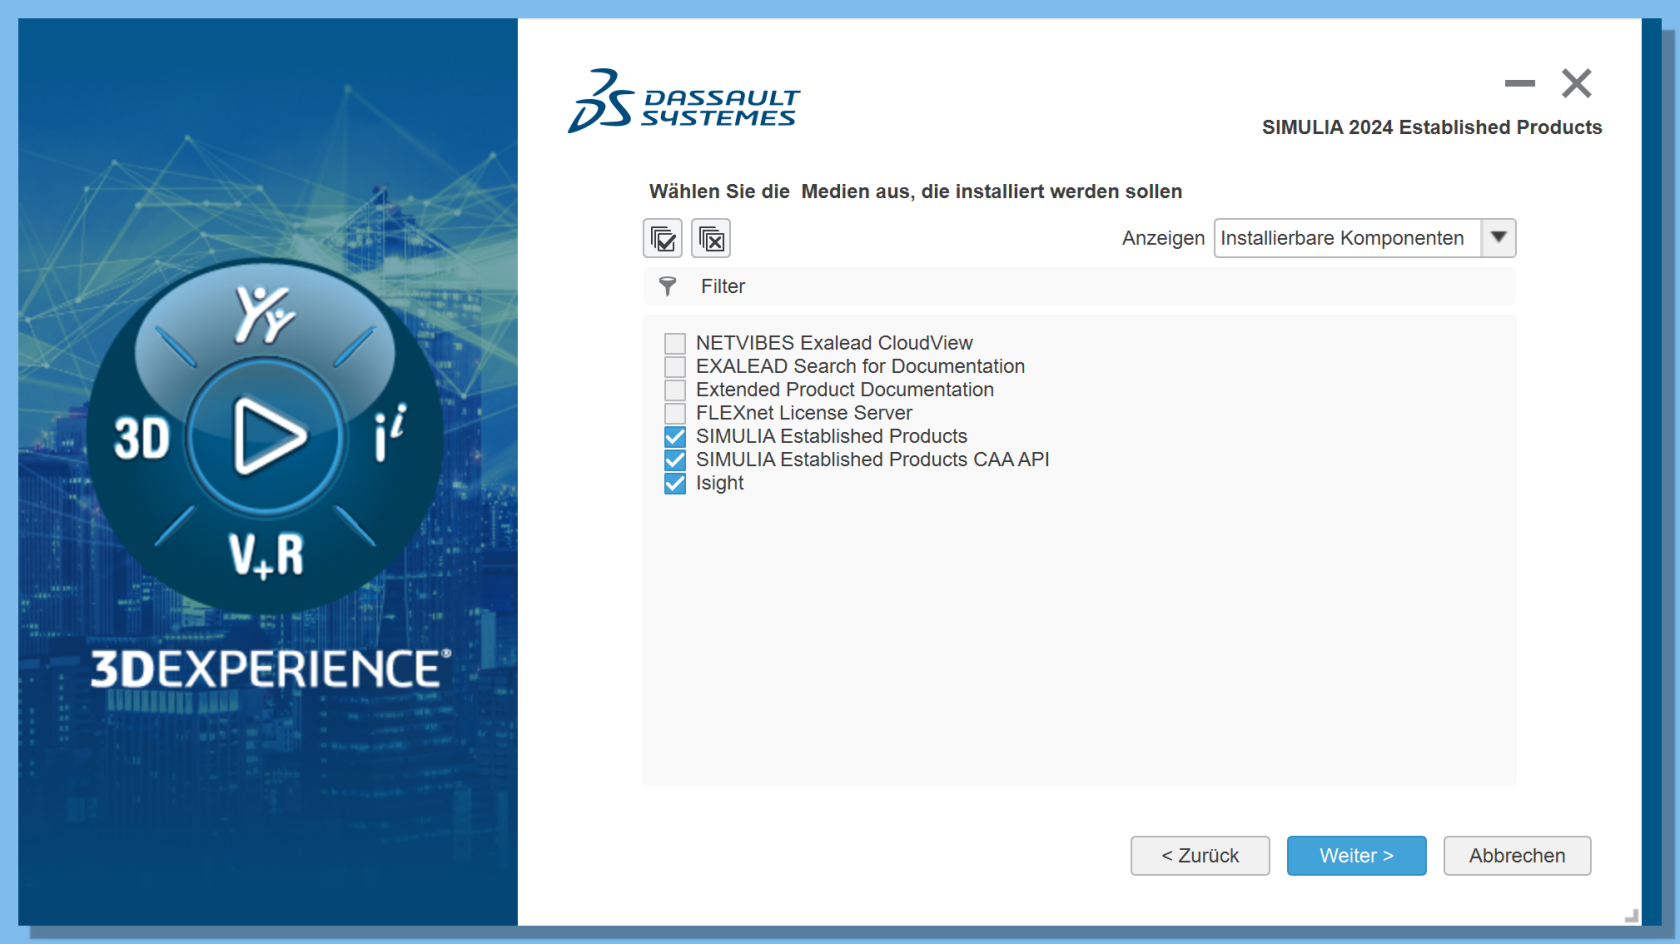Go back with the Zurück button
Viewport: 1680px width, 944px height.
click(x=1200, y=856)
